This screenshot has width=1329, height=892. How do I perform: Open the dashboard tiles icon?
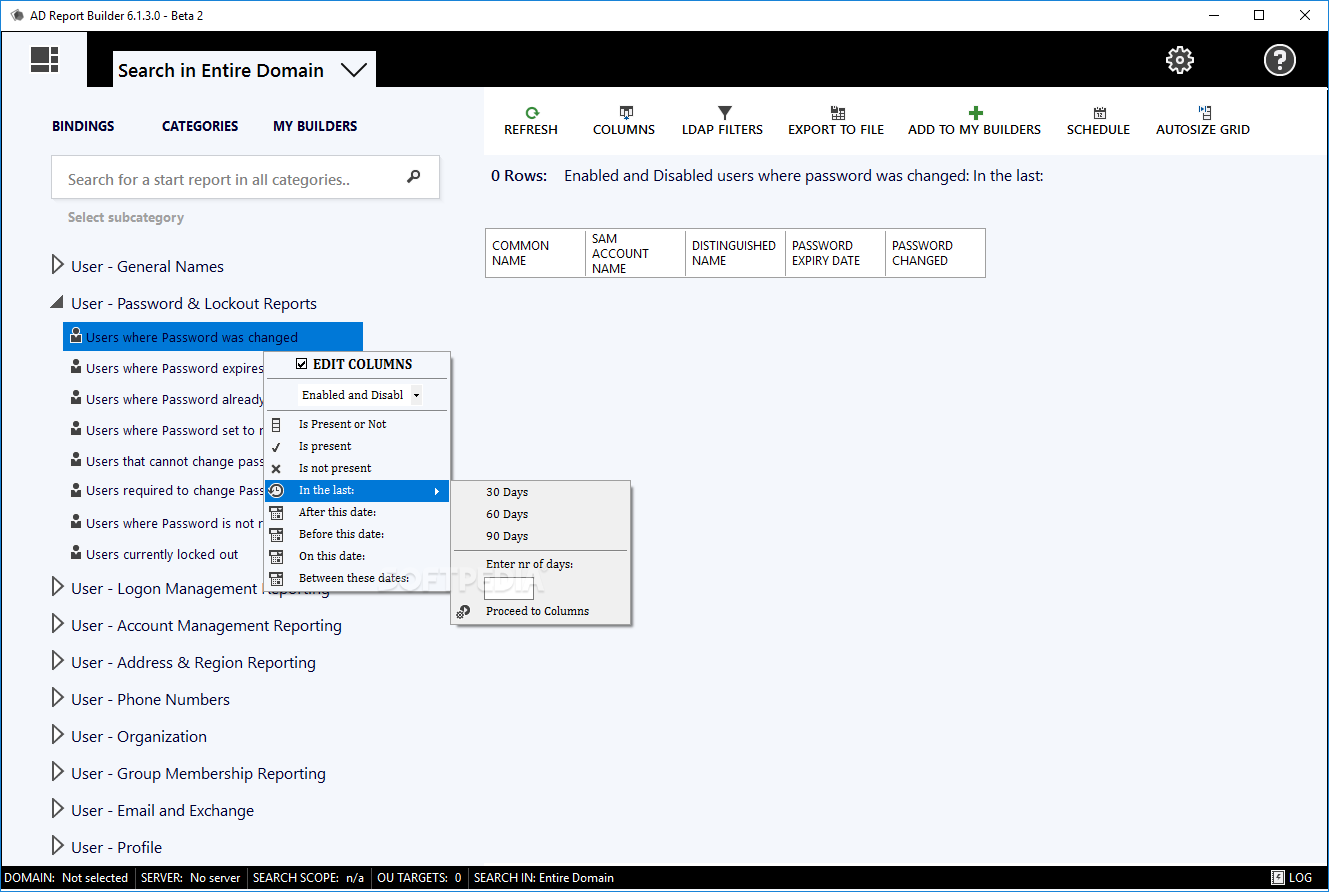pyautogui.click(x=44, y=60)
